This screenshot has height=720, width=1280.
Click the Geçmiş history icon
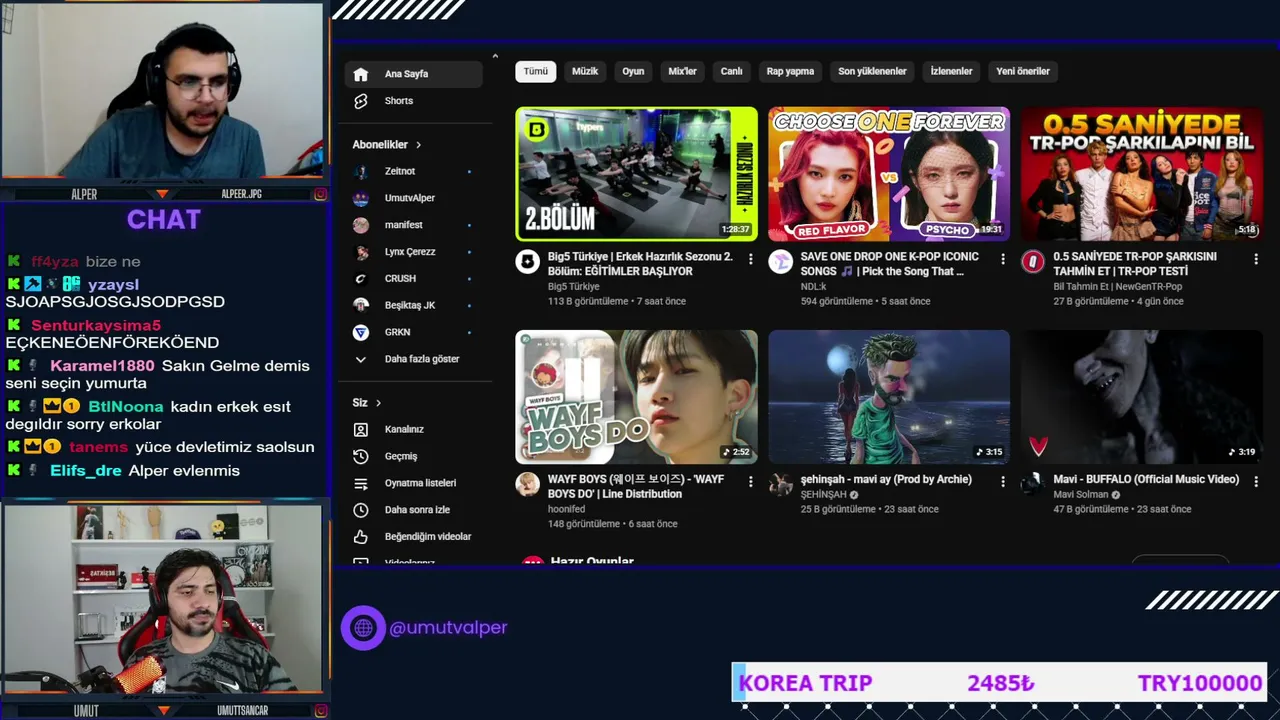click(361, 456)
